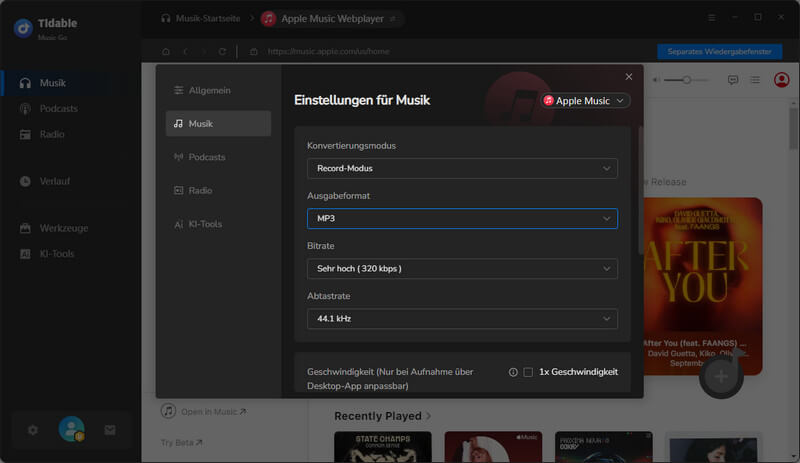Open the title bar hamburger menu
The width and height of the screenshot is (800, 463).
(712, 18)
